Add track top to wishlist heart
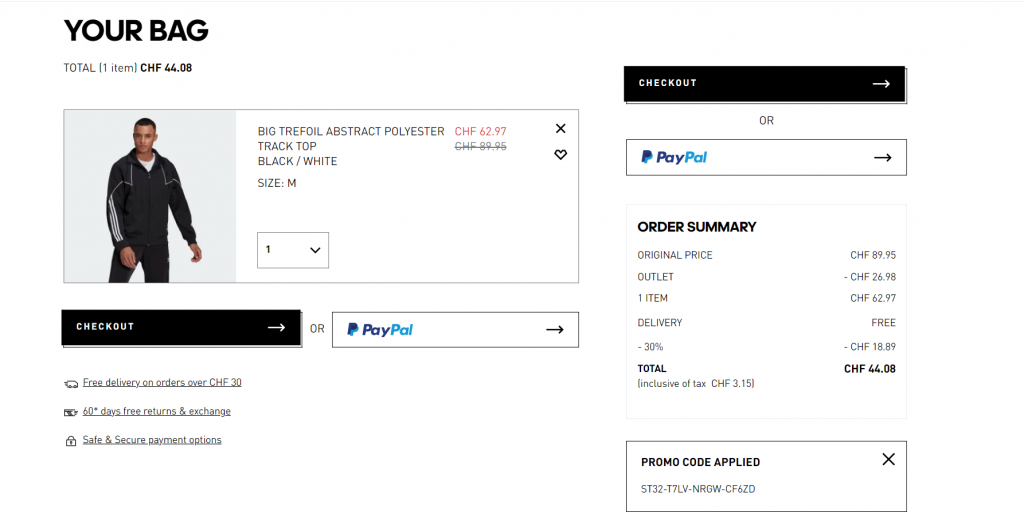This screenshot has width=1024, height=532. pos(560,155)
